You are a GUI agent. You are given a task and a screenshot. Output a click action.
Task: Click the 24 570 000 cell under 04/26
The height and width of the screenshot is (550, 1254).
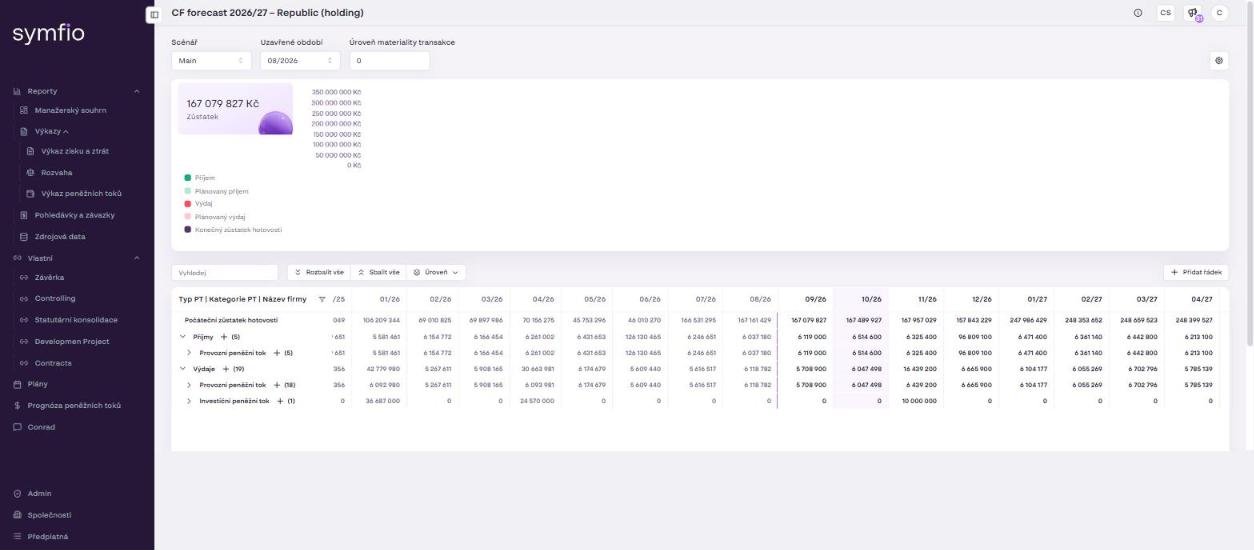pyautogui.click(x=536, y=401)
